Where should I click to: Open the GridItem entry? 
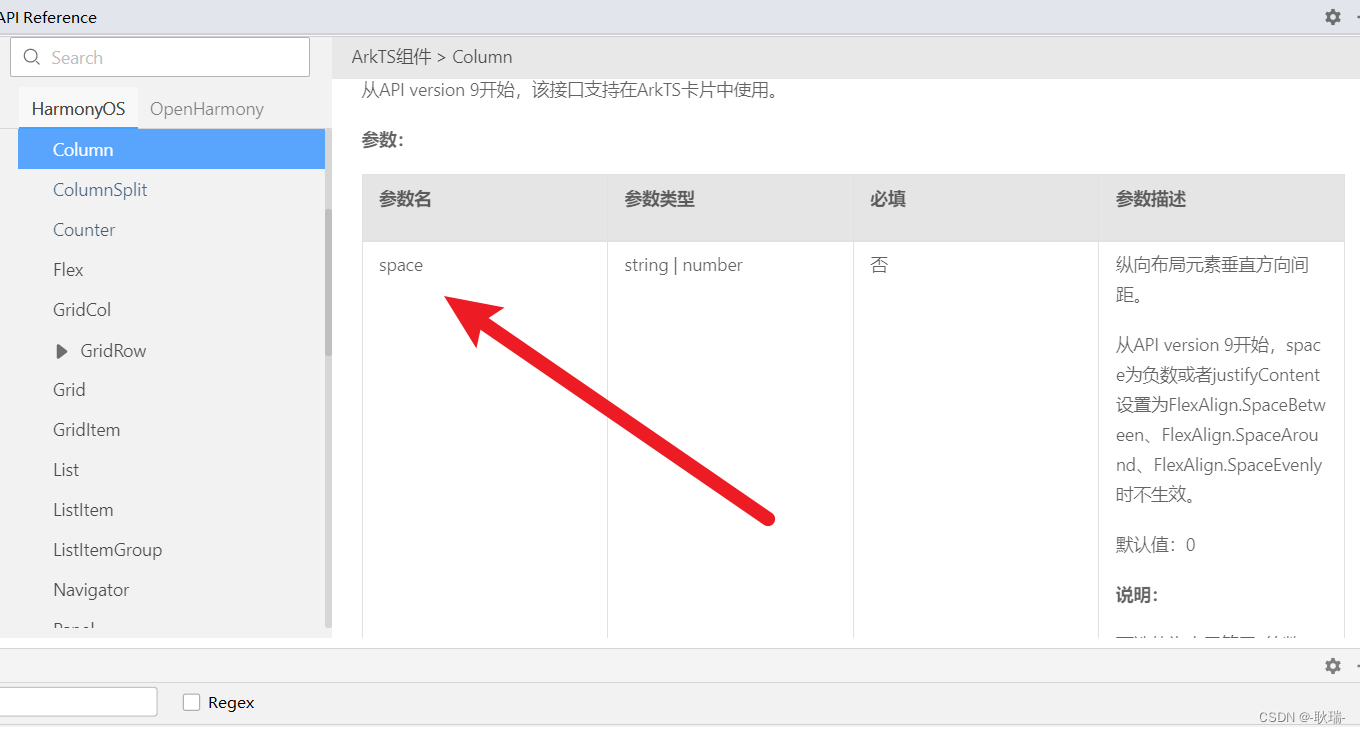(86, 429)
